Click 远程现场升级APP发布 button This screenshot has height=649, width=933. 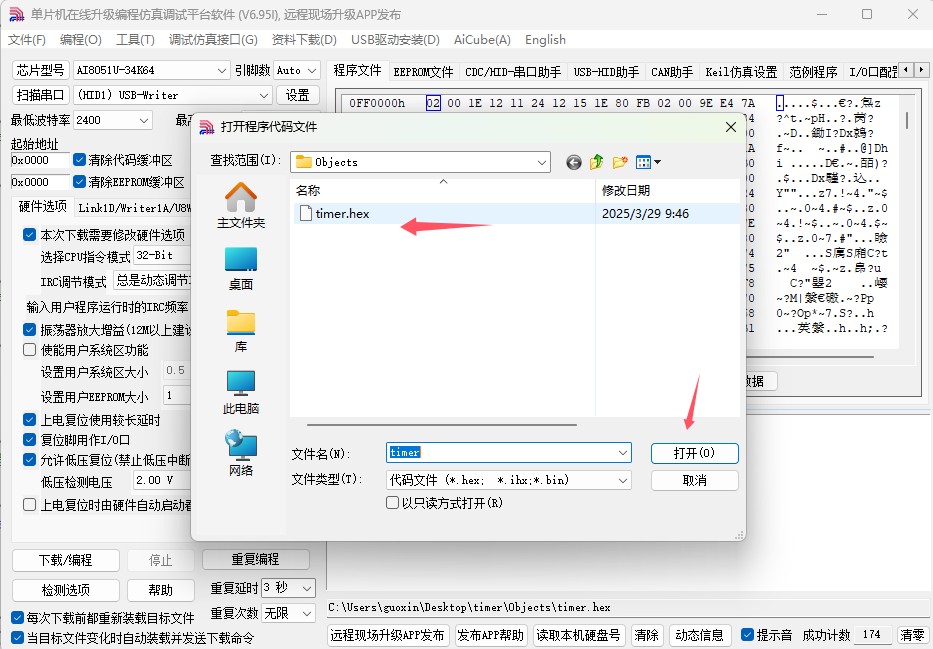pos(387,635)
